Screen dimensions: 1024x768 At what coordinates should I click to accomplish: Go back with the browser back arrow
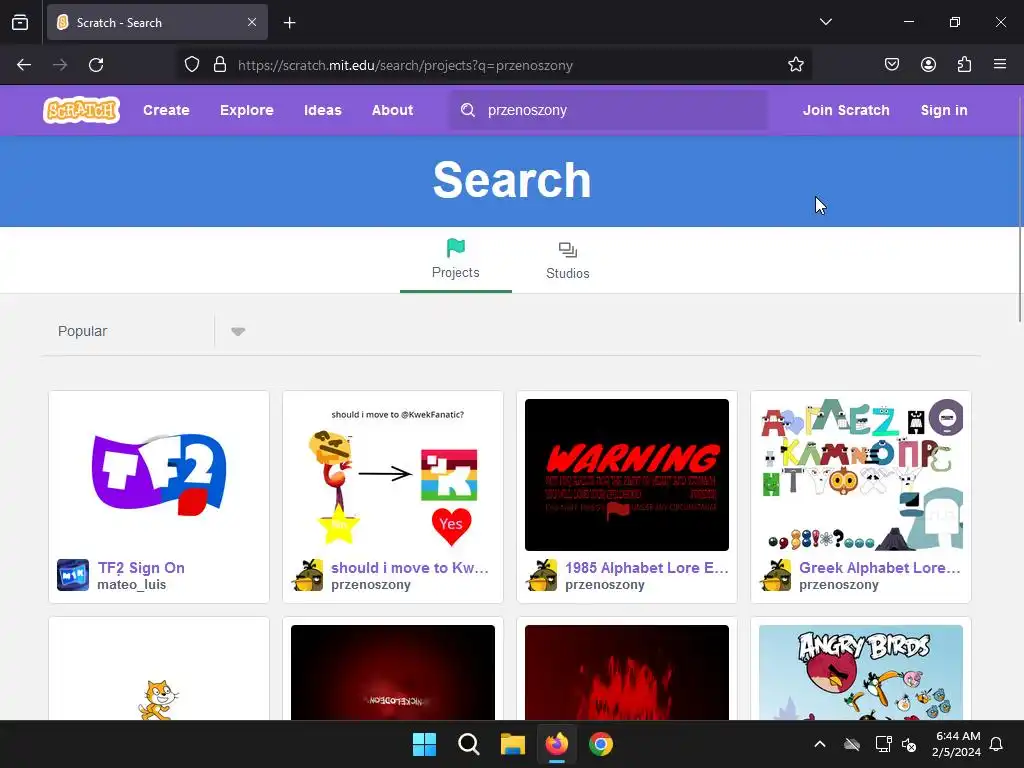coord(24,65)
